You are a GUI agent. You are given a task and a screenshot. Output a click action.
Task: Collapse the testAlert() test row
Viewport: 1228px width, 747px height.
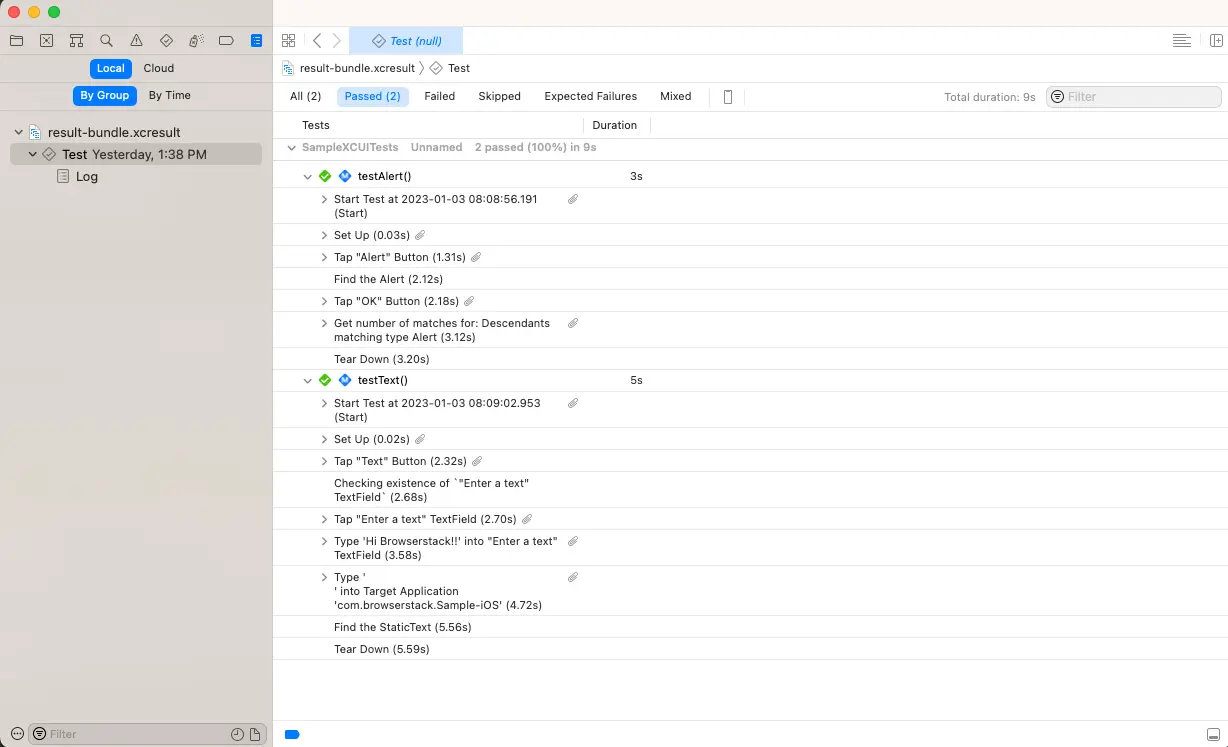(x=308, y=176)
